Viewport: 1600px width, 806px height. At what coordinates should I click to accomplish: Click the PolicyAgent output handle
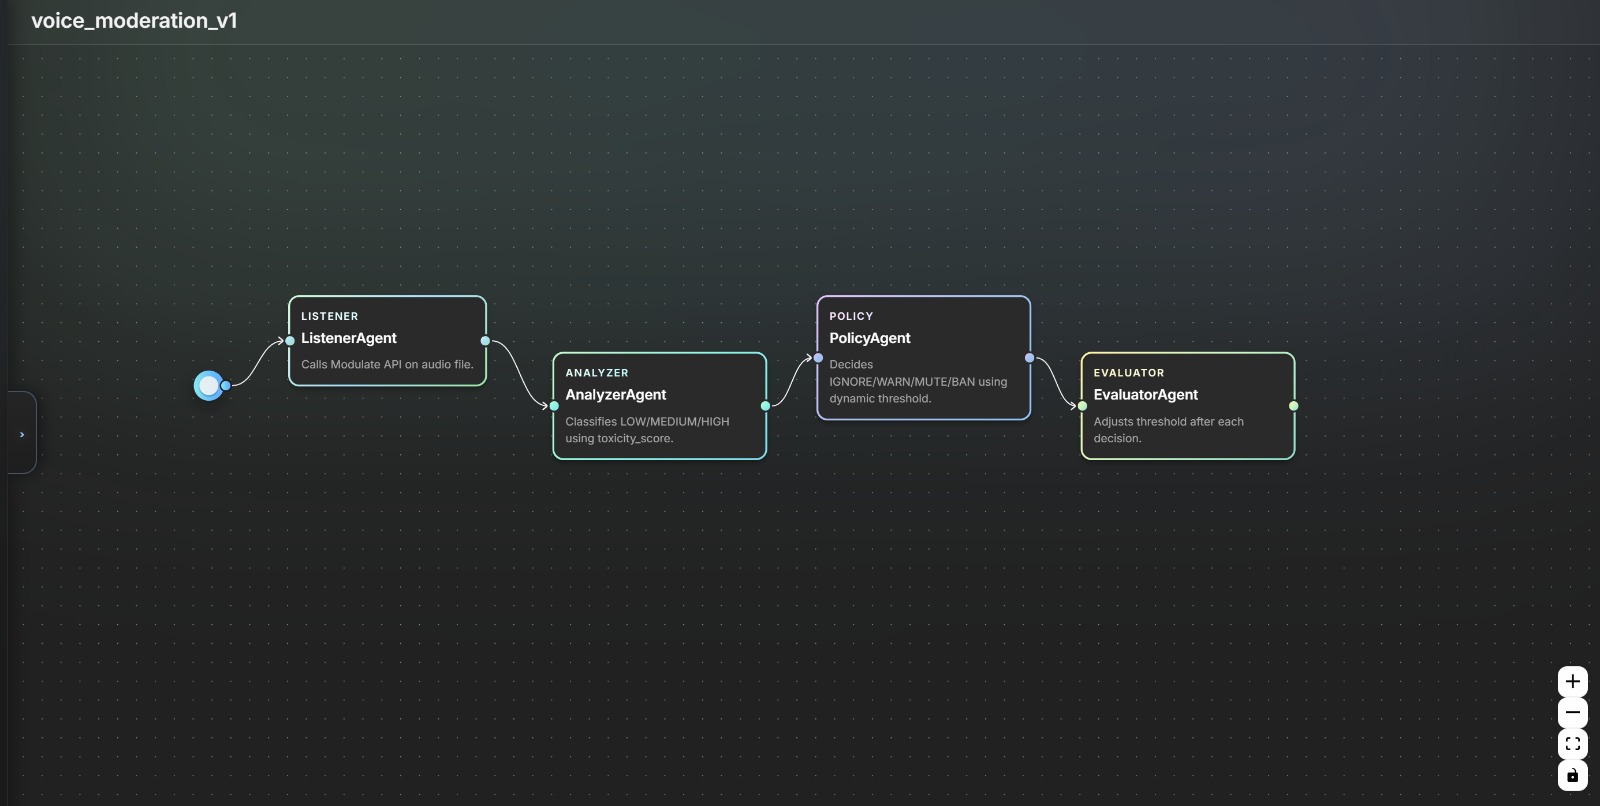[1030, 358]
